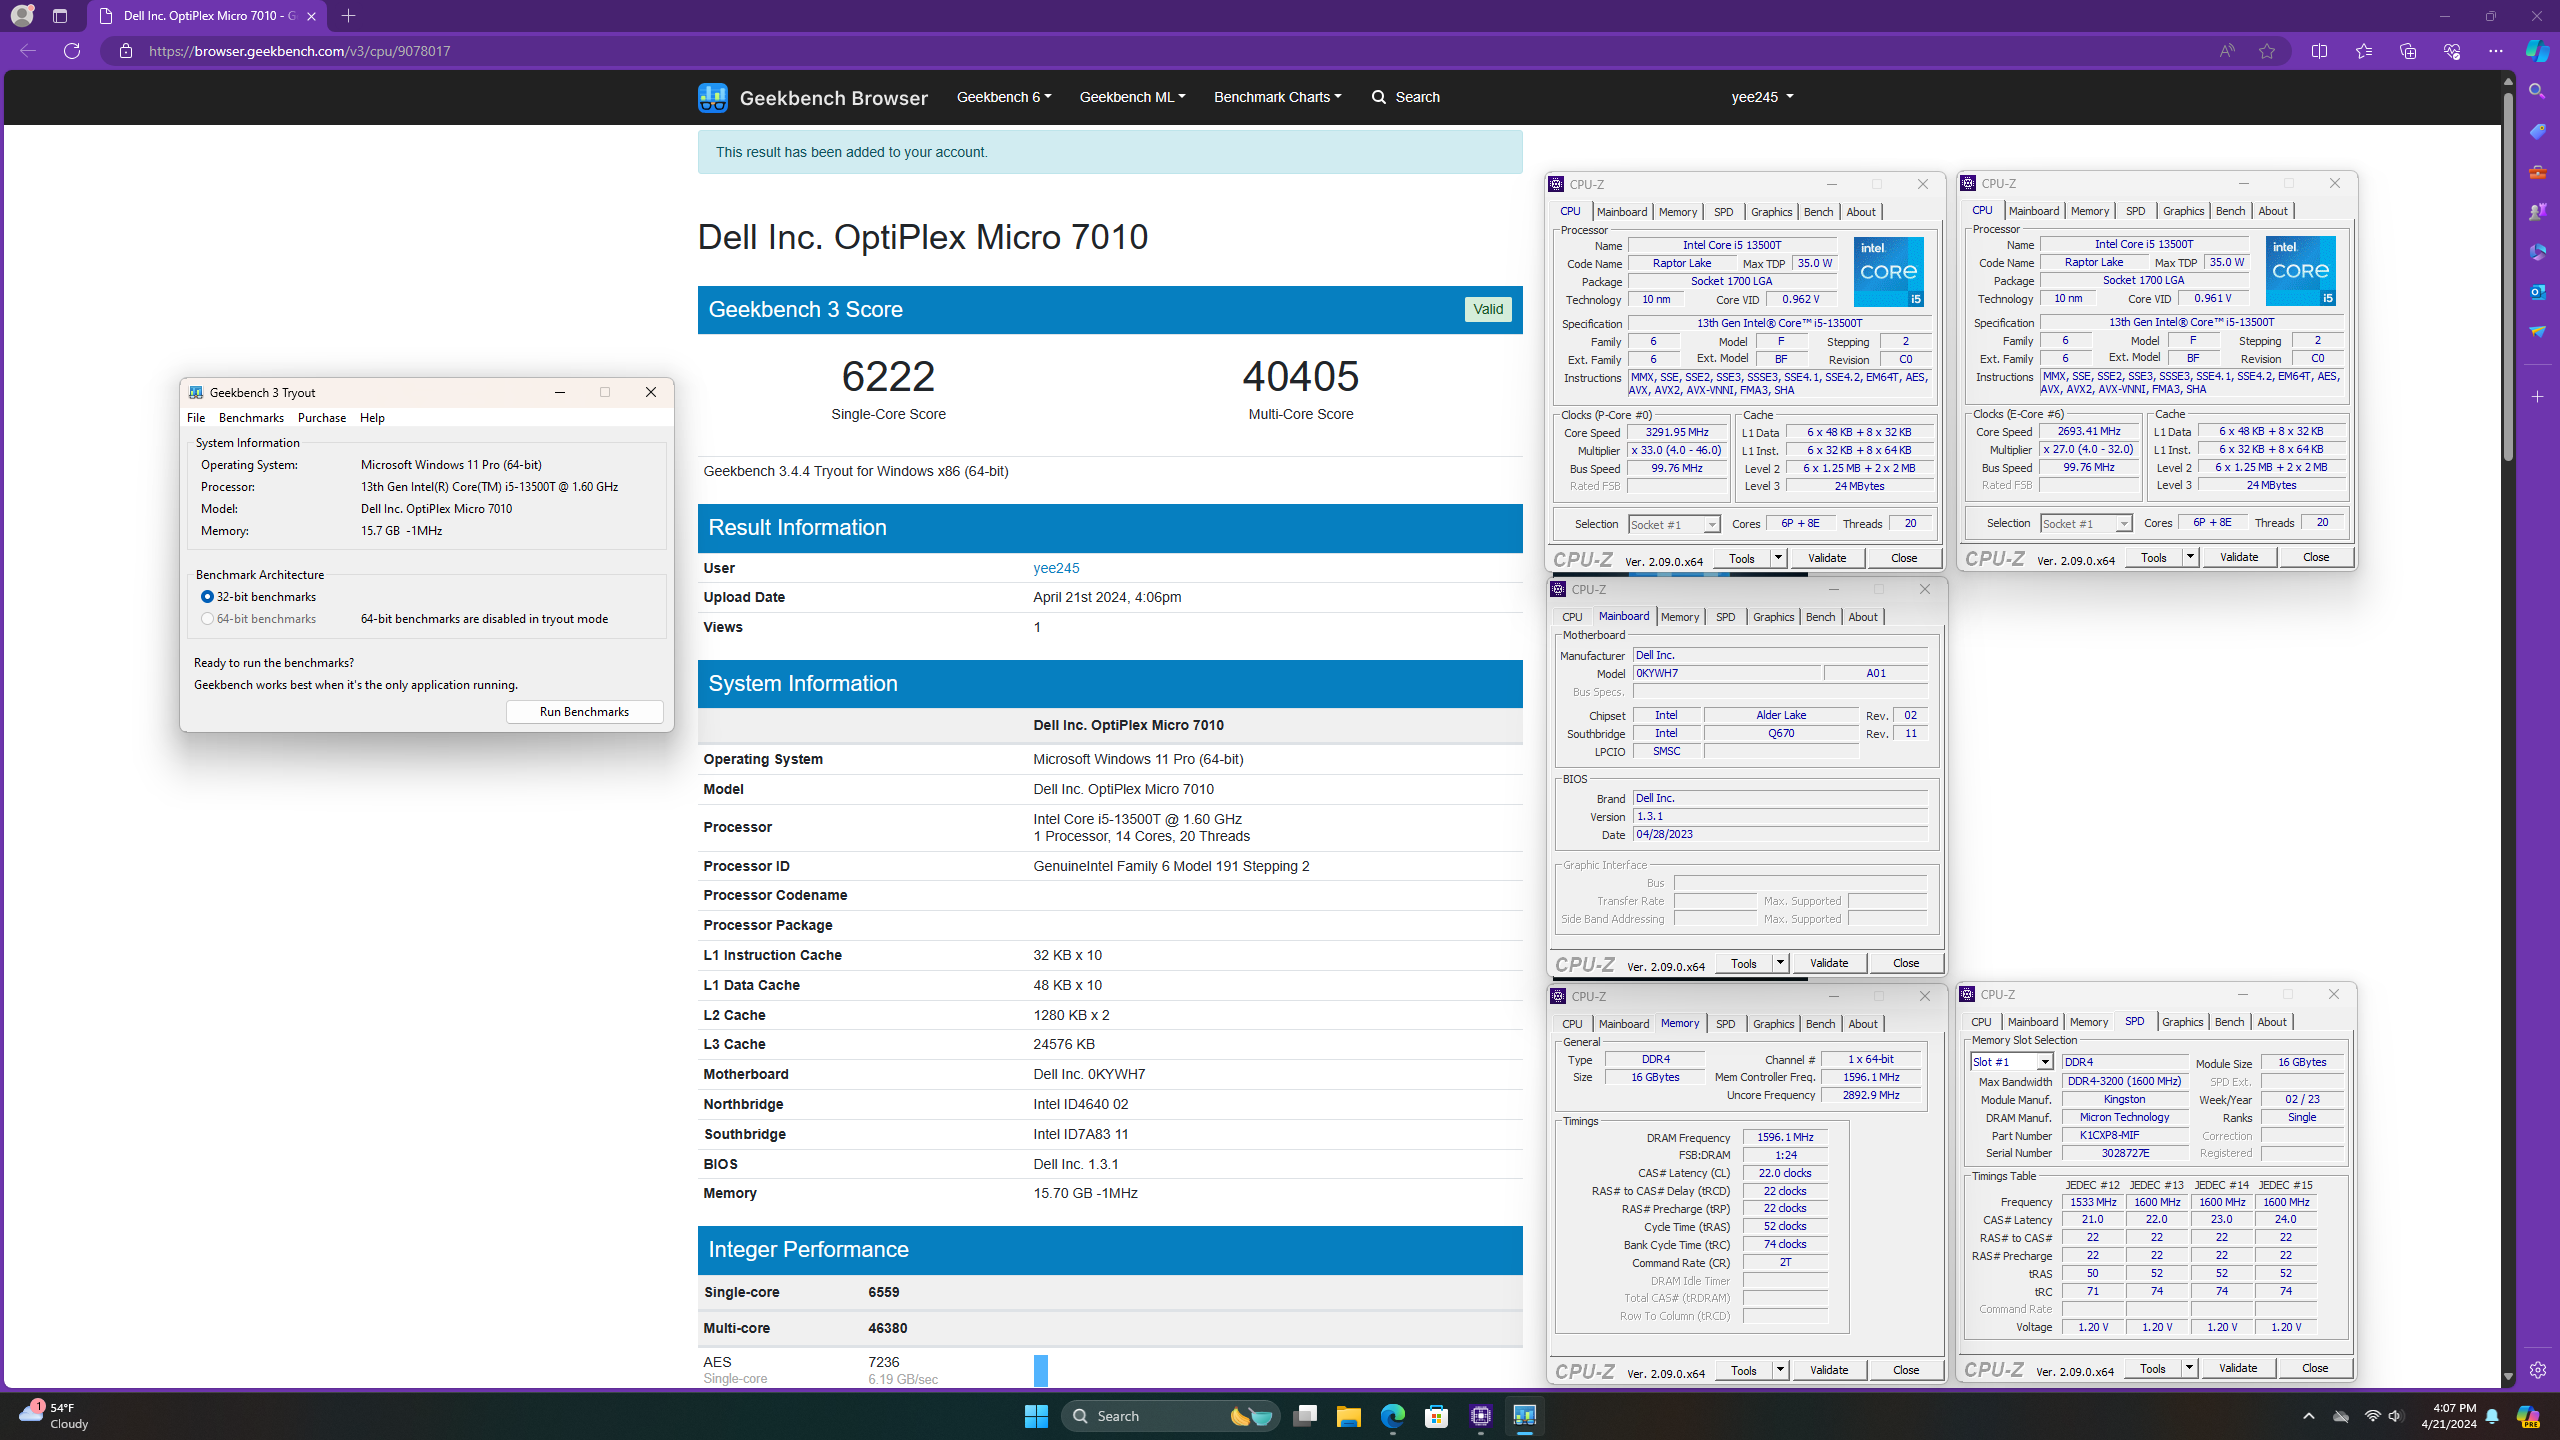Click the yee245 user link in Result Information

coord(1056,568)
